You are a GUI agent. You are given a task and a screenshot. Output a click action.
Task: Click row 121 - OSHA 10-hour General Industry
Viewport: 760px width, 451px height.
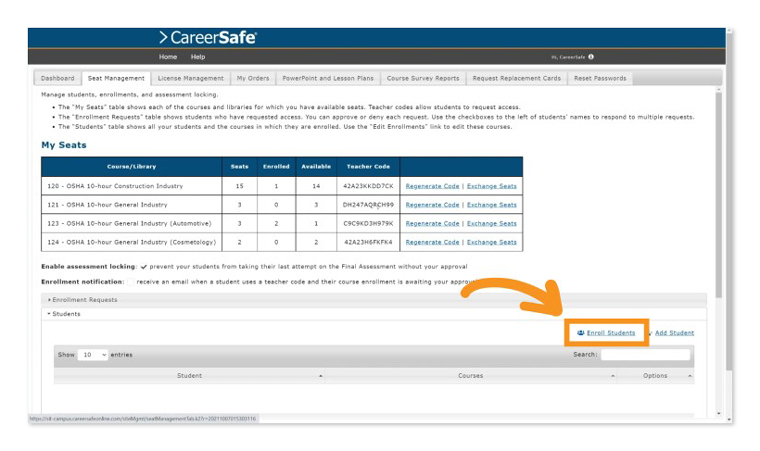282,205
